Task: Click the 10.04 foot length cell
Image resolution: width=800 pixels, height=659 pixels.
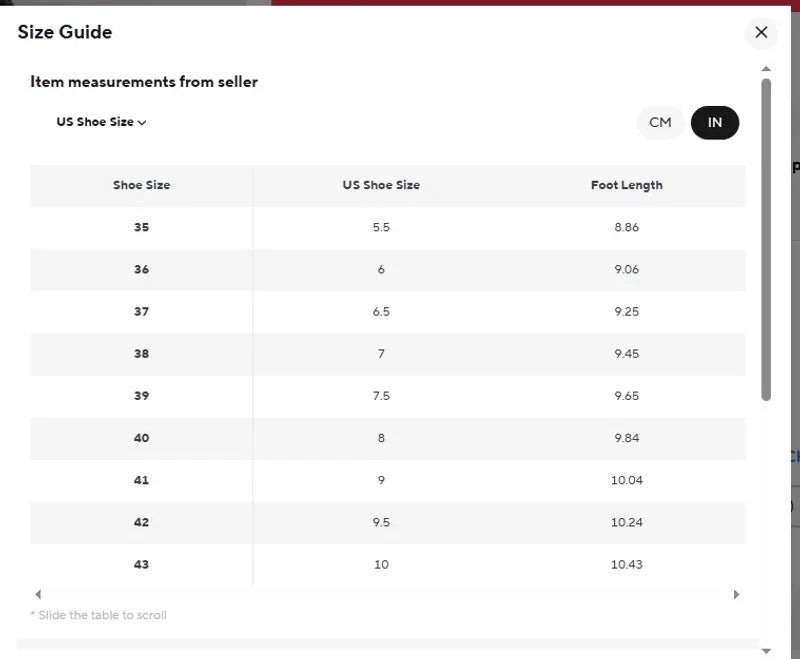Action: 627,480
